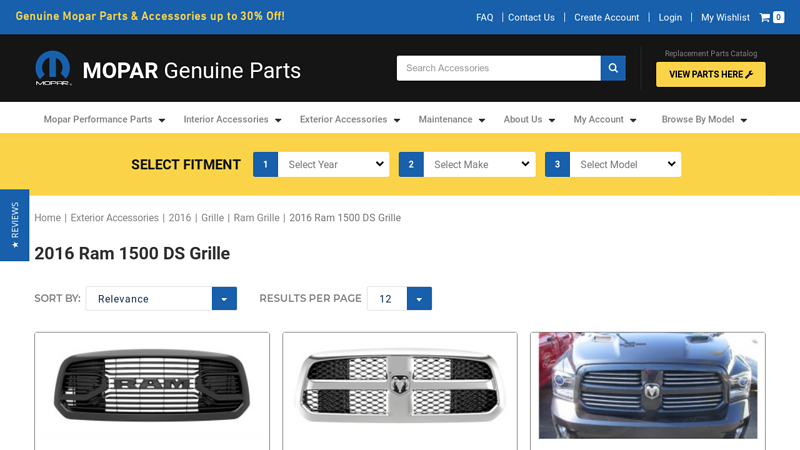Click the cart item count badge
Image resolution: width=800 pixels, height=450 pixels.
[779, 17]
